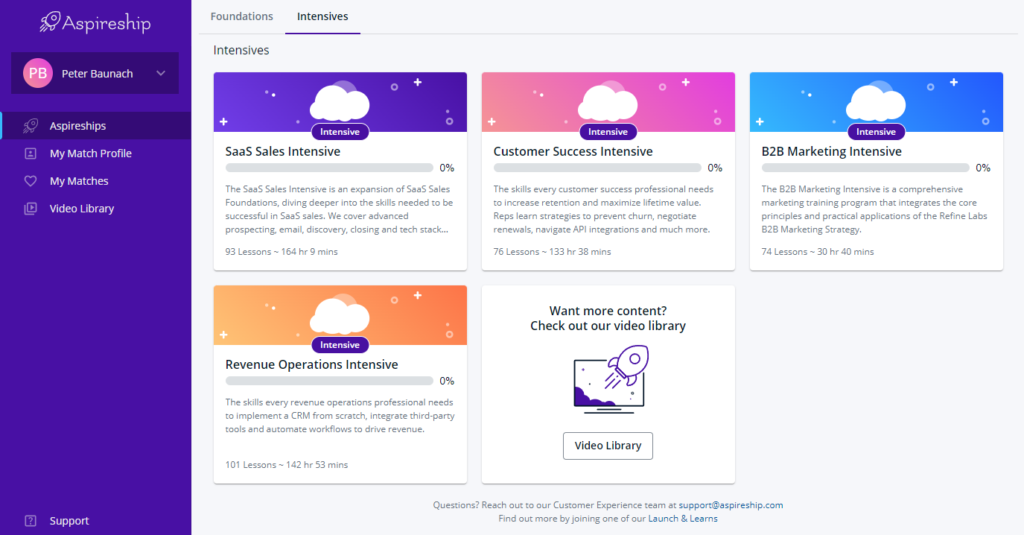Click the support@aspireship.com email link
Screen dimensions: 1024x535
point(731,505)
